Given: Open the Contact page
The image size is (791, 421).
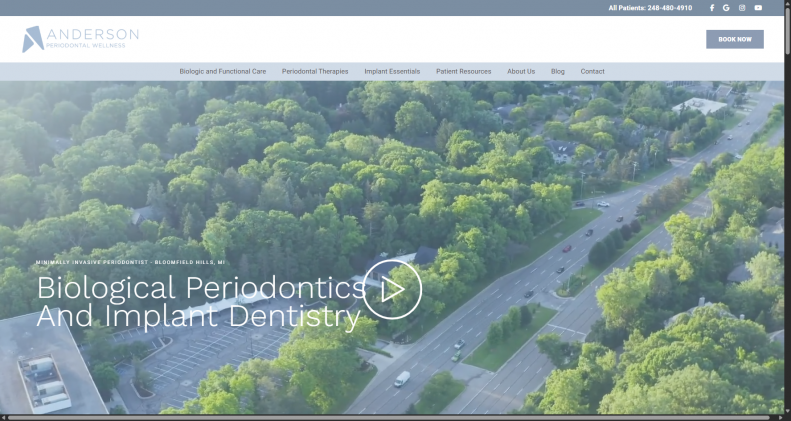Looking at the screenshot, I should (593, 72).
